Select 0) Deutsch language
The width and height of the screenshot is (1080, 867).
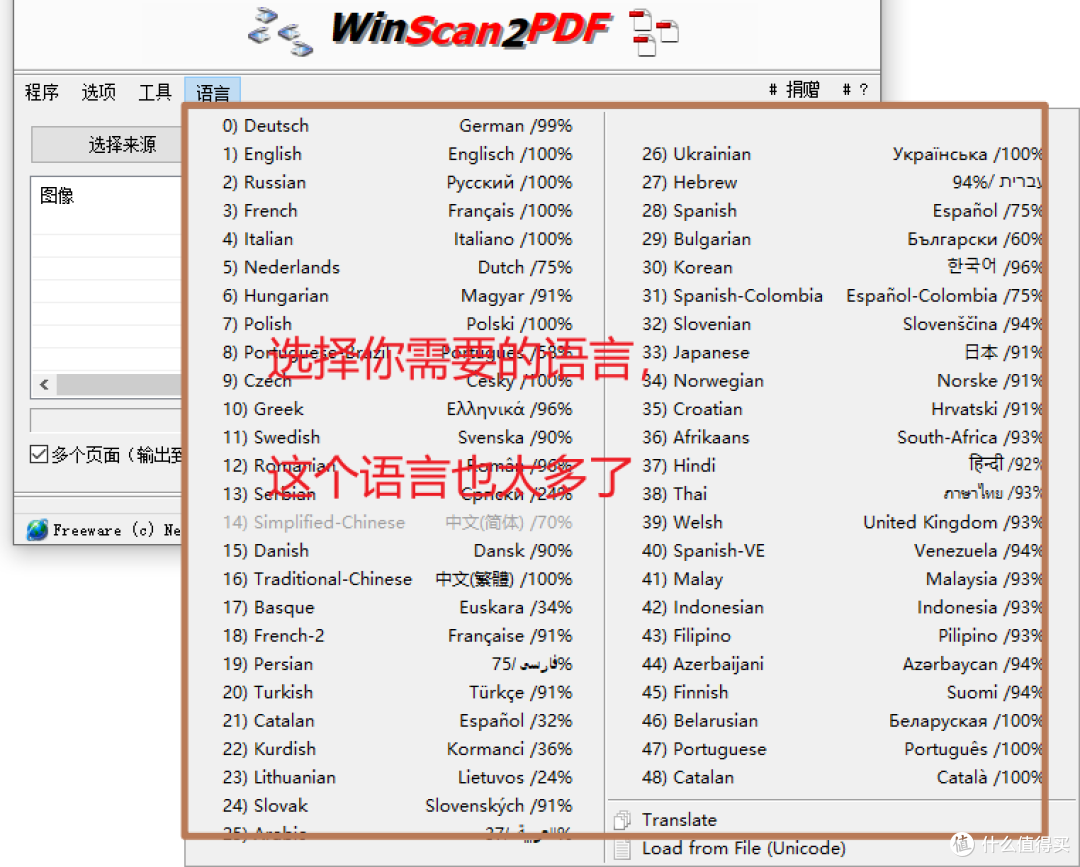point(397,125)
